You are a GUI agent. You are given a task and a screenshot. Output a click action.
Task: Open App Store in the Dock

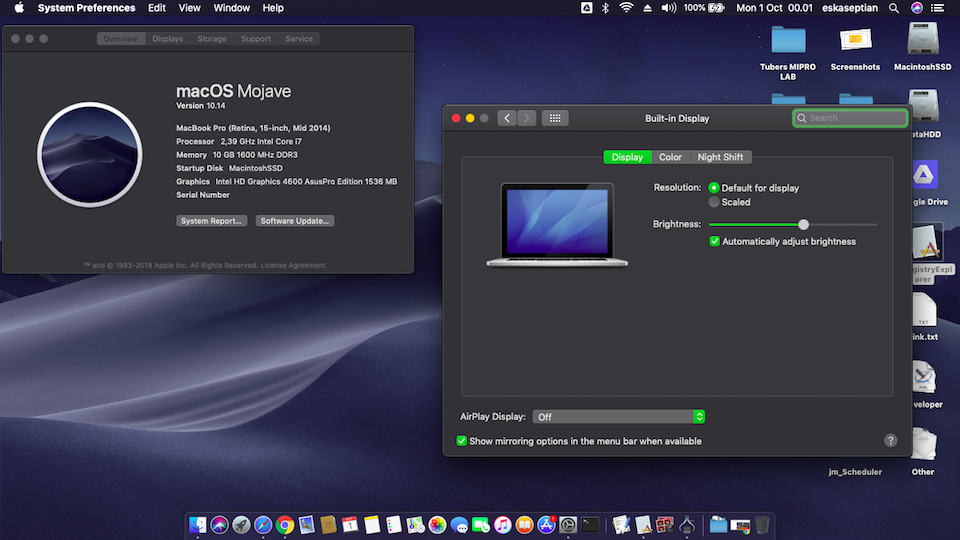pyautogui.click(x=546, y=525)
